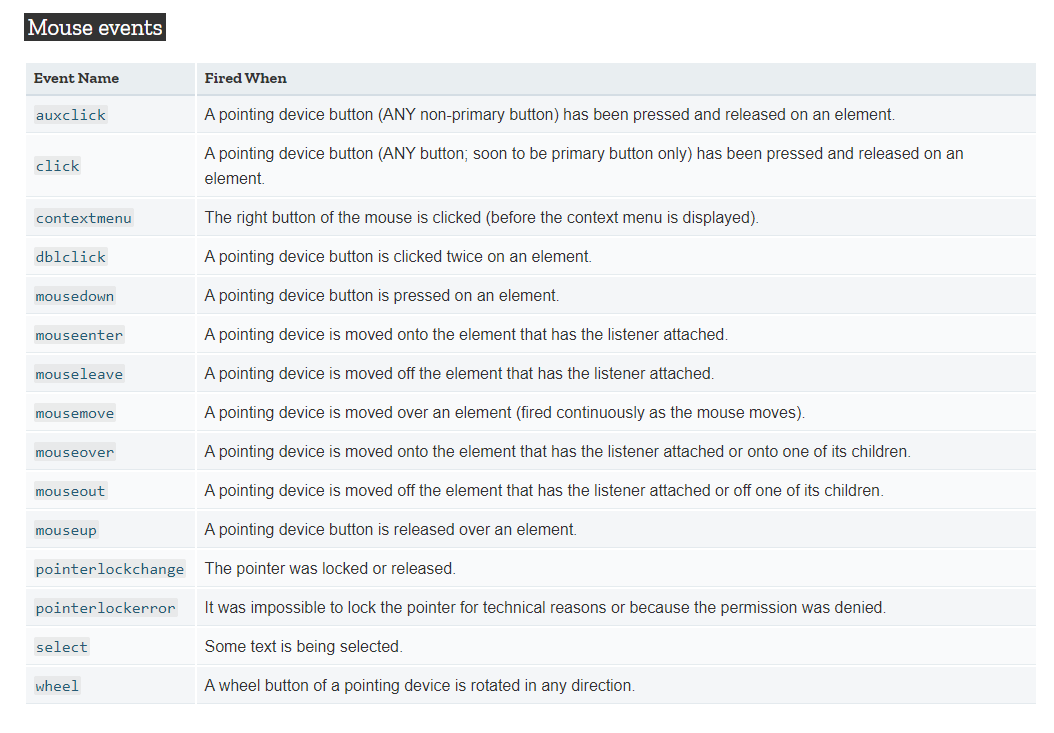Click the wheel button rotation description

point(419,685)
